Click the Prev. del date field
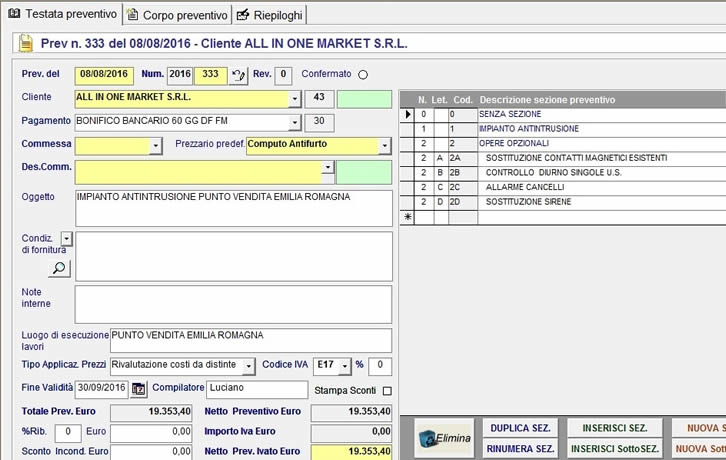This screenshot has width=726, height=460. [104, 76]
